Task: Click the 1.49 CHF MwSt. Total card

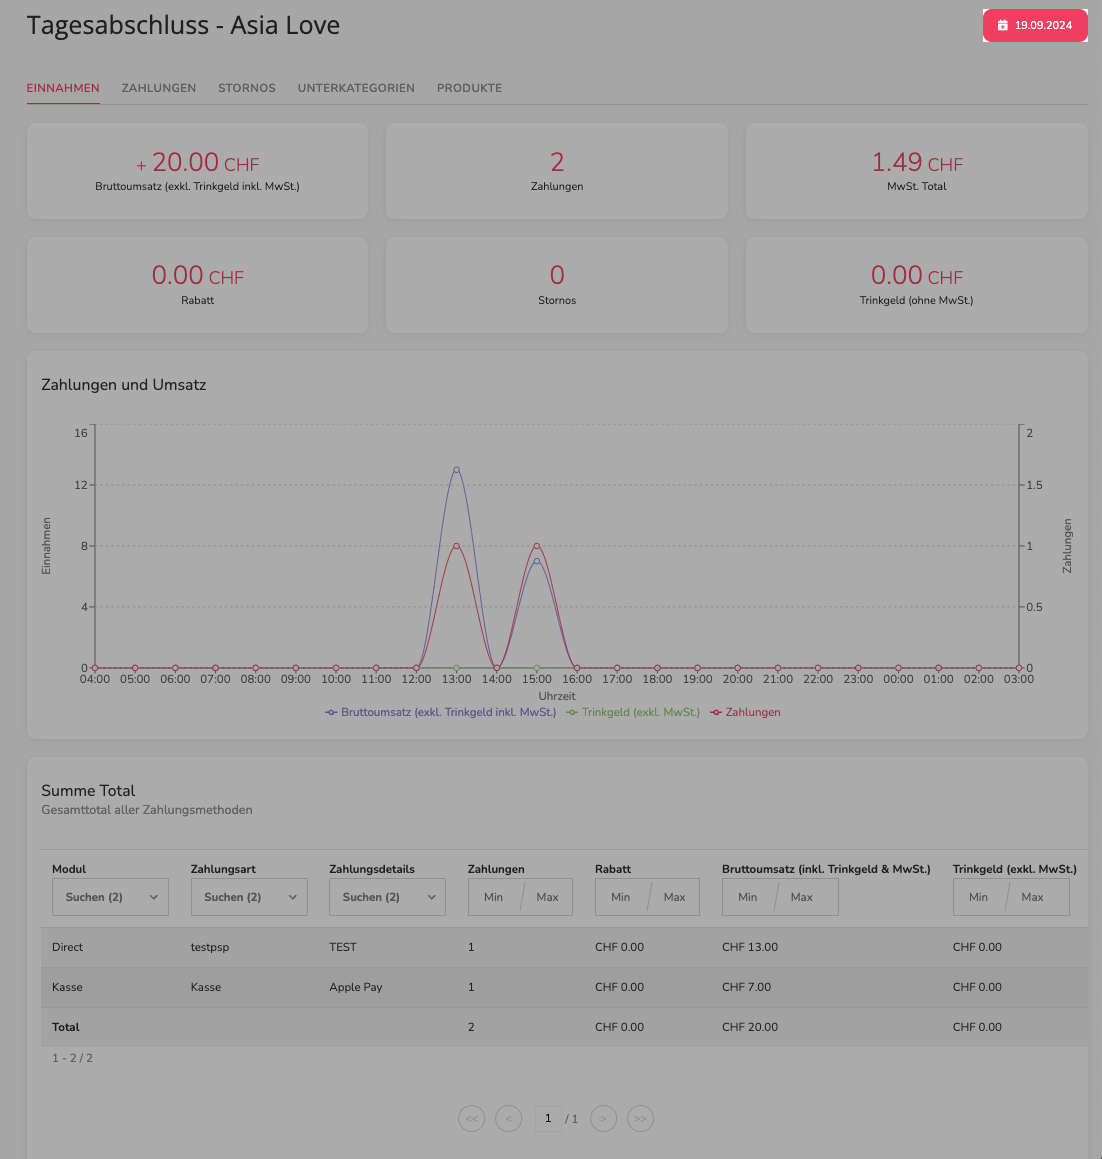Action: point(916,171)
